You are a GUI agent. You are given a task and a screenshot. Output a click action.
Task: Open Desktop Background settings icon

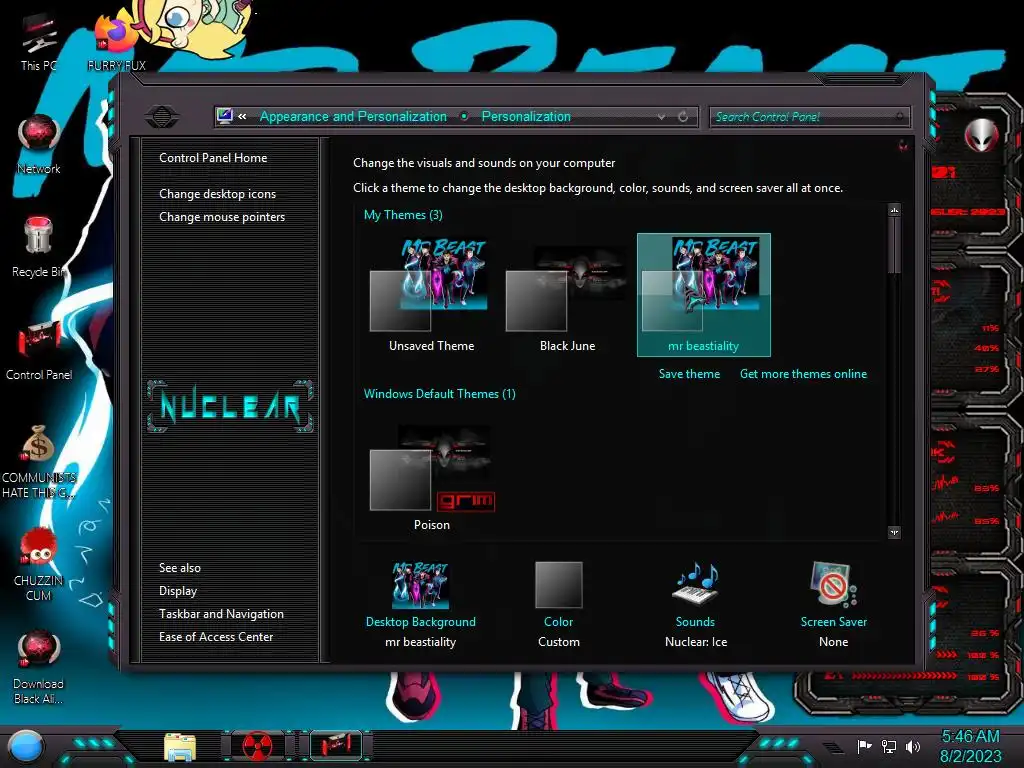(x=421, y=584)
